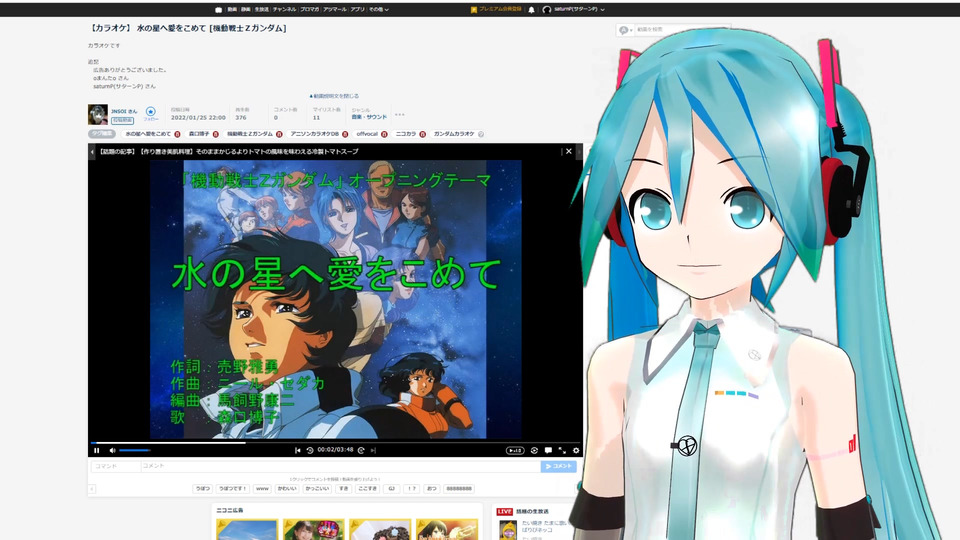Open tag ガンダムカラオケ
The height and width of the screenshot is (540, 960).
(454, 133)
